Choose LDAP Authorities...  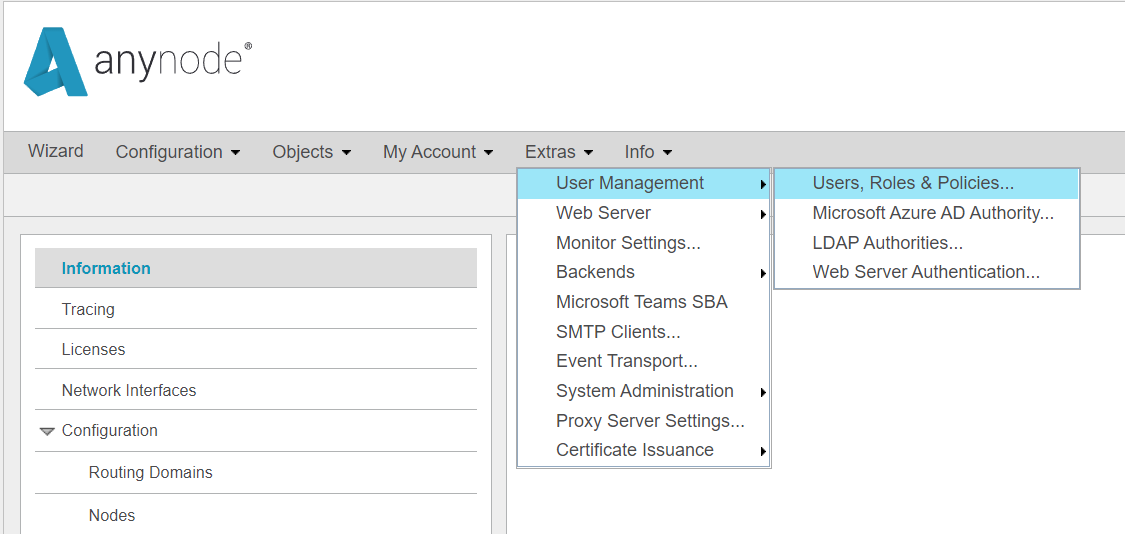pyautogui.click(x=926, y=243)
